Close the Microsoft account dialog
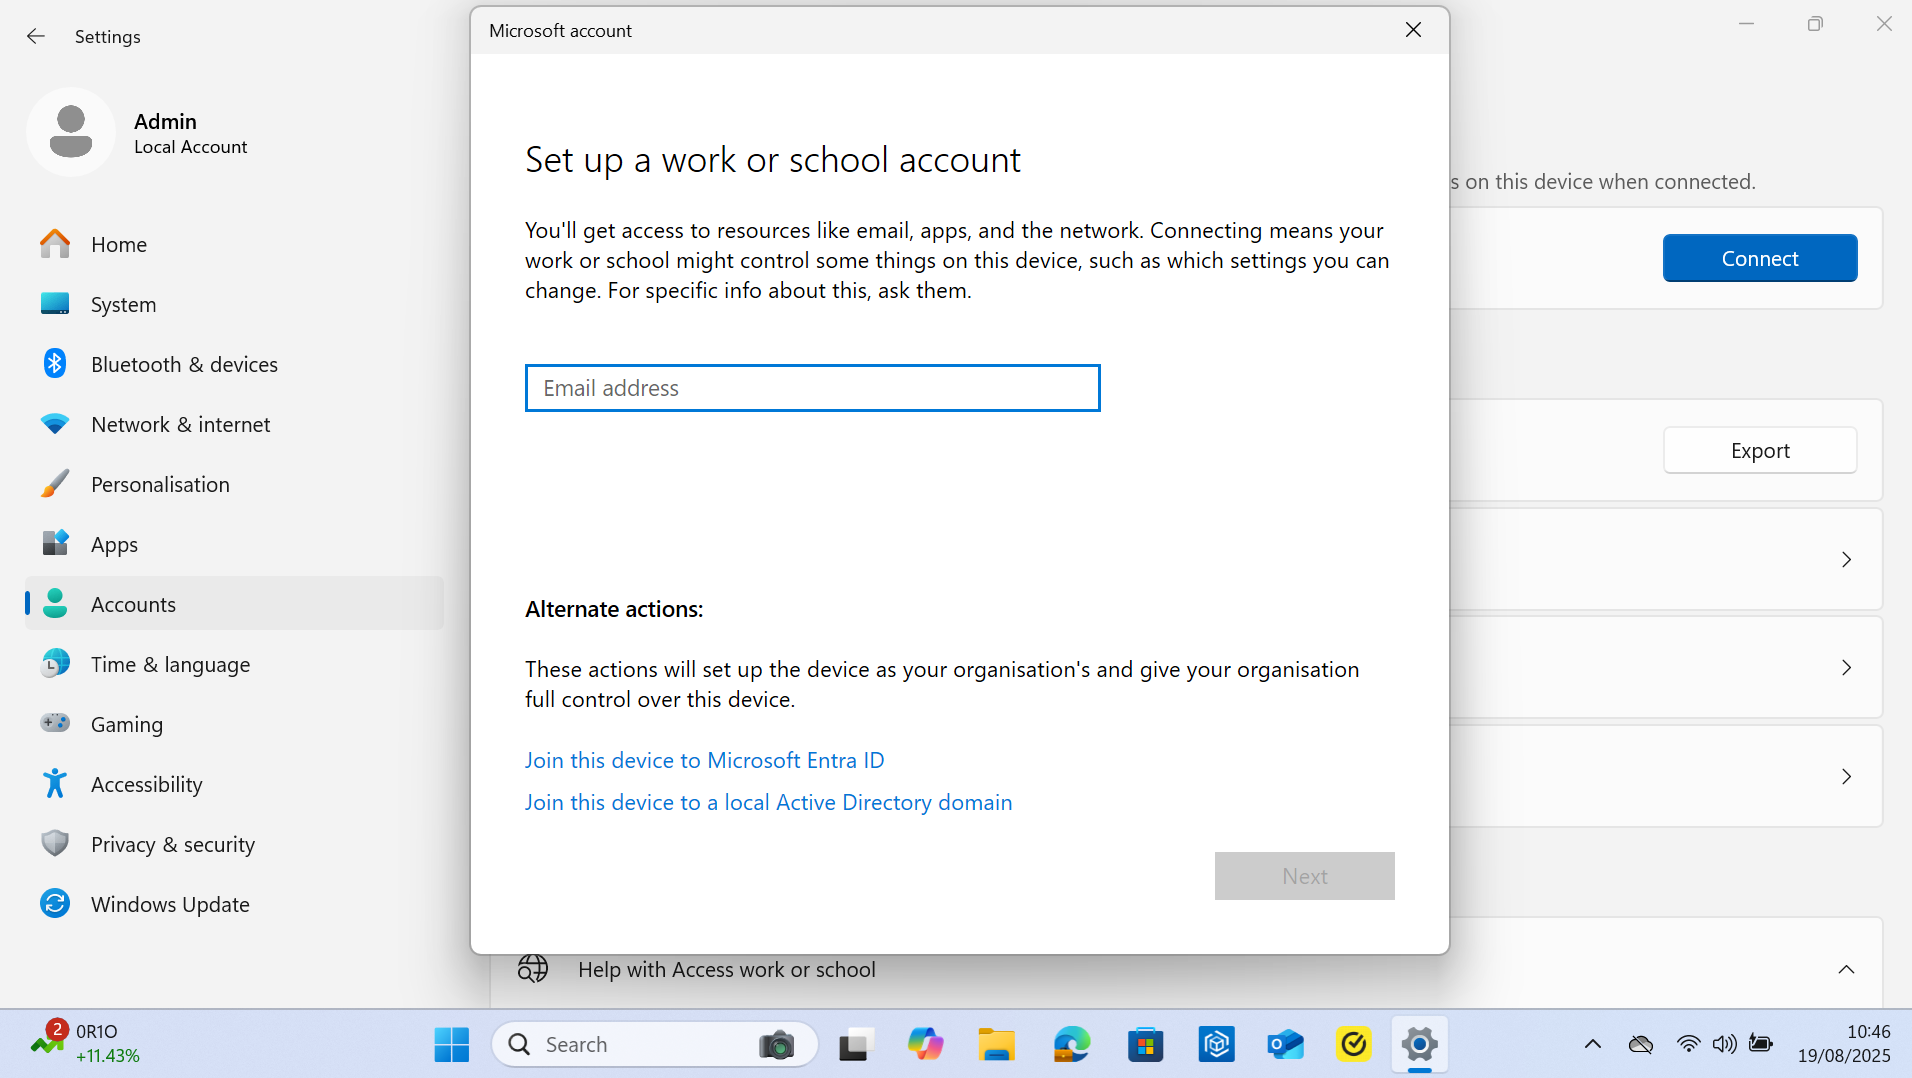 [x=1413, y=30]
